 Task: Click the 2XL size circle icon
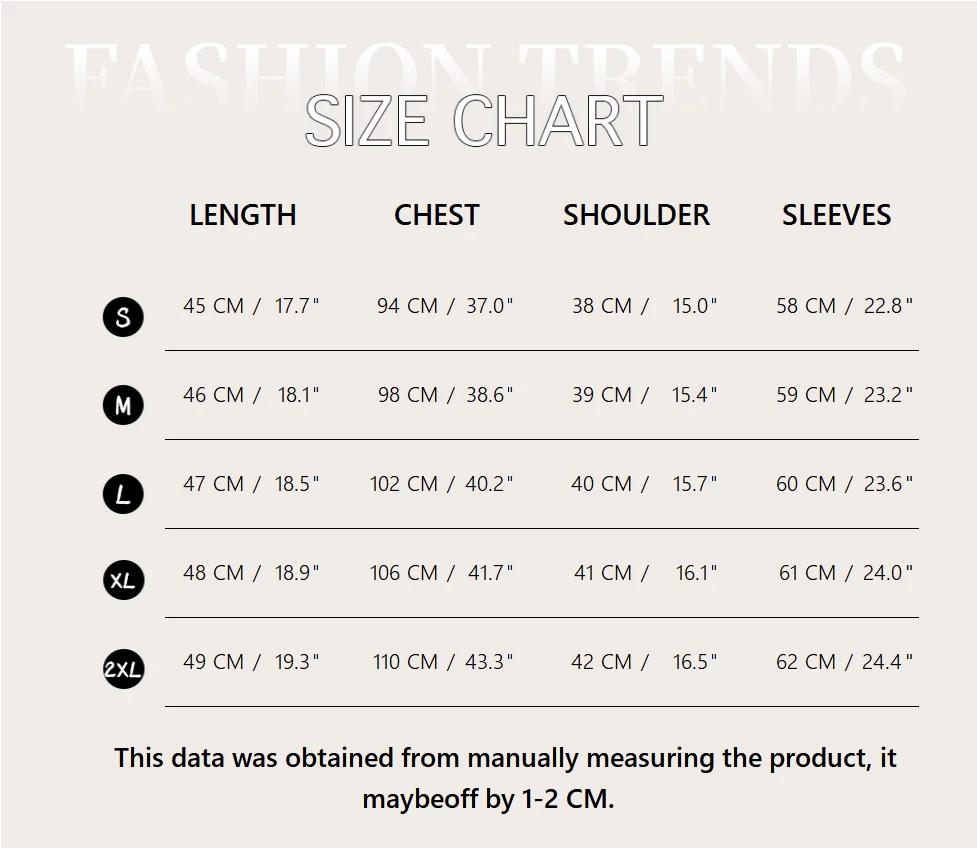point(123,669)
